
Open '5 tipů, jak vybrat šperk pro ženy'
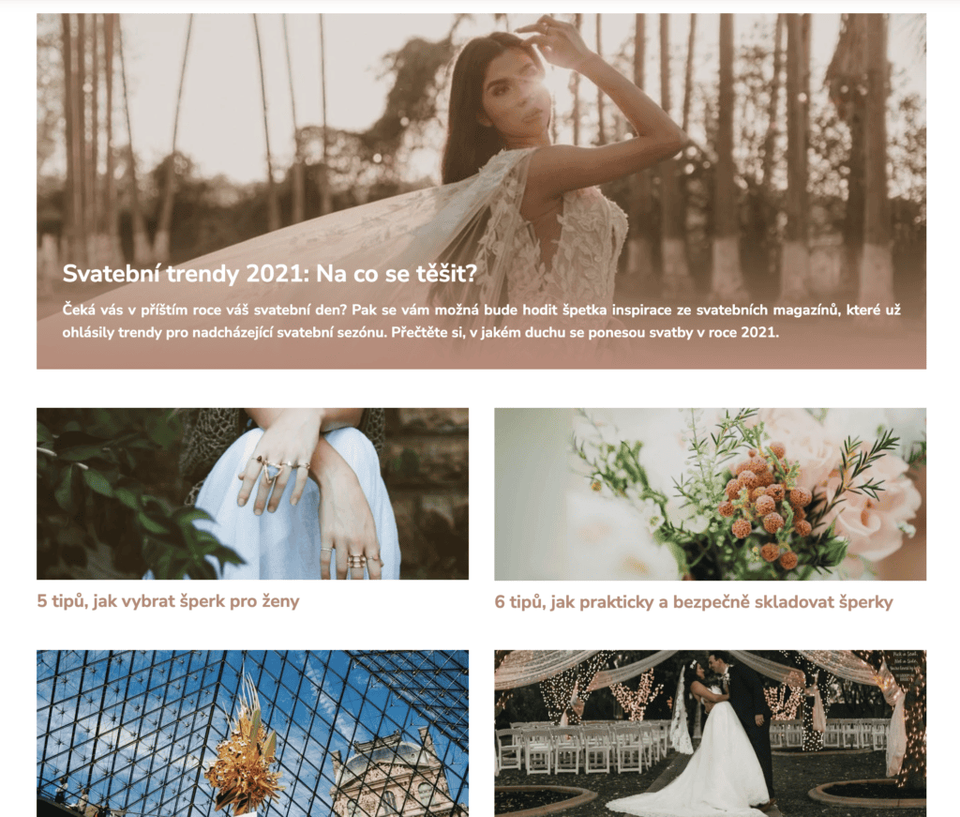click(x=168, y=601)
